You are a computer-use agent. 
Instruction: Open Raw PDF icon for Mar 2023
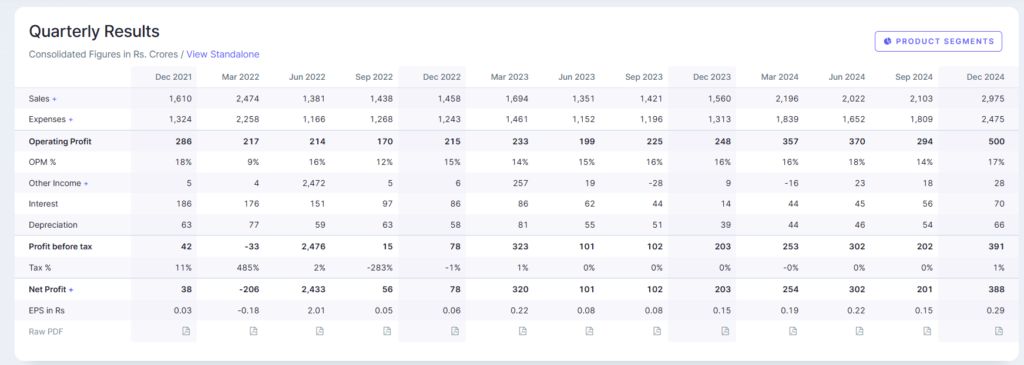pyautogui.click(x=522, y=331)
